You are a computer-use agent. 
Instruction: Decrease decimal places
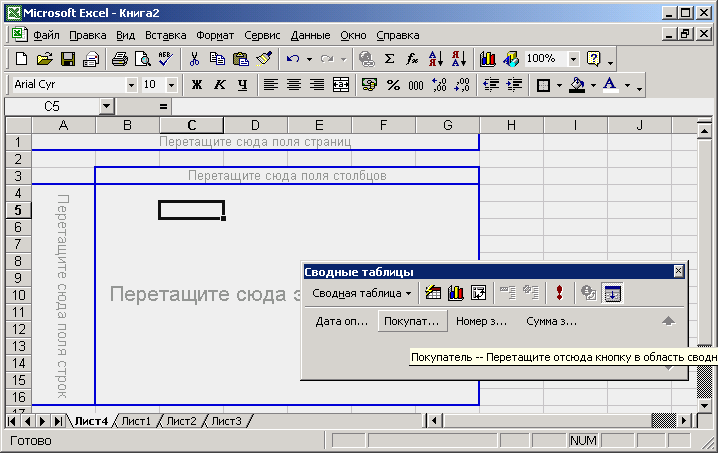point(462,85)
